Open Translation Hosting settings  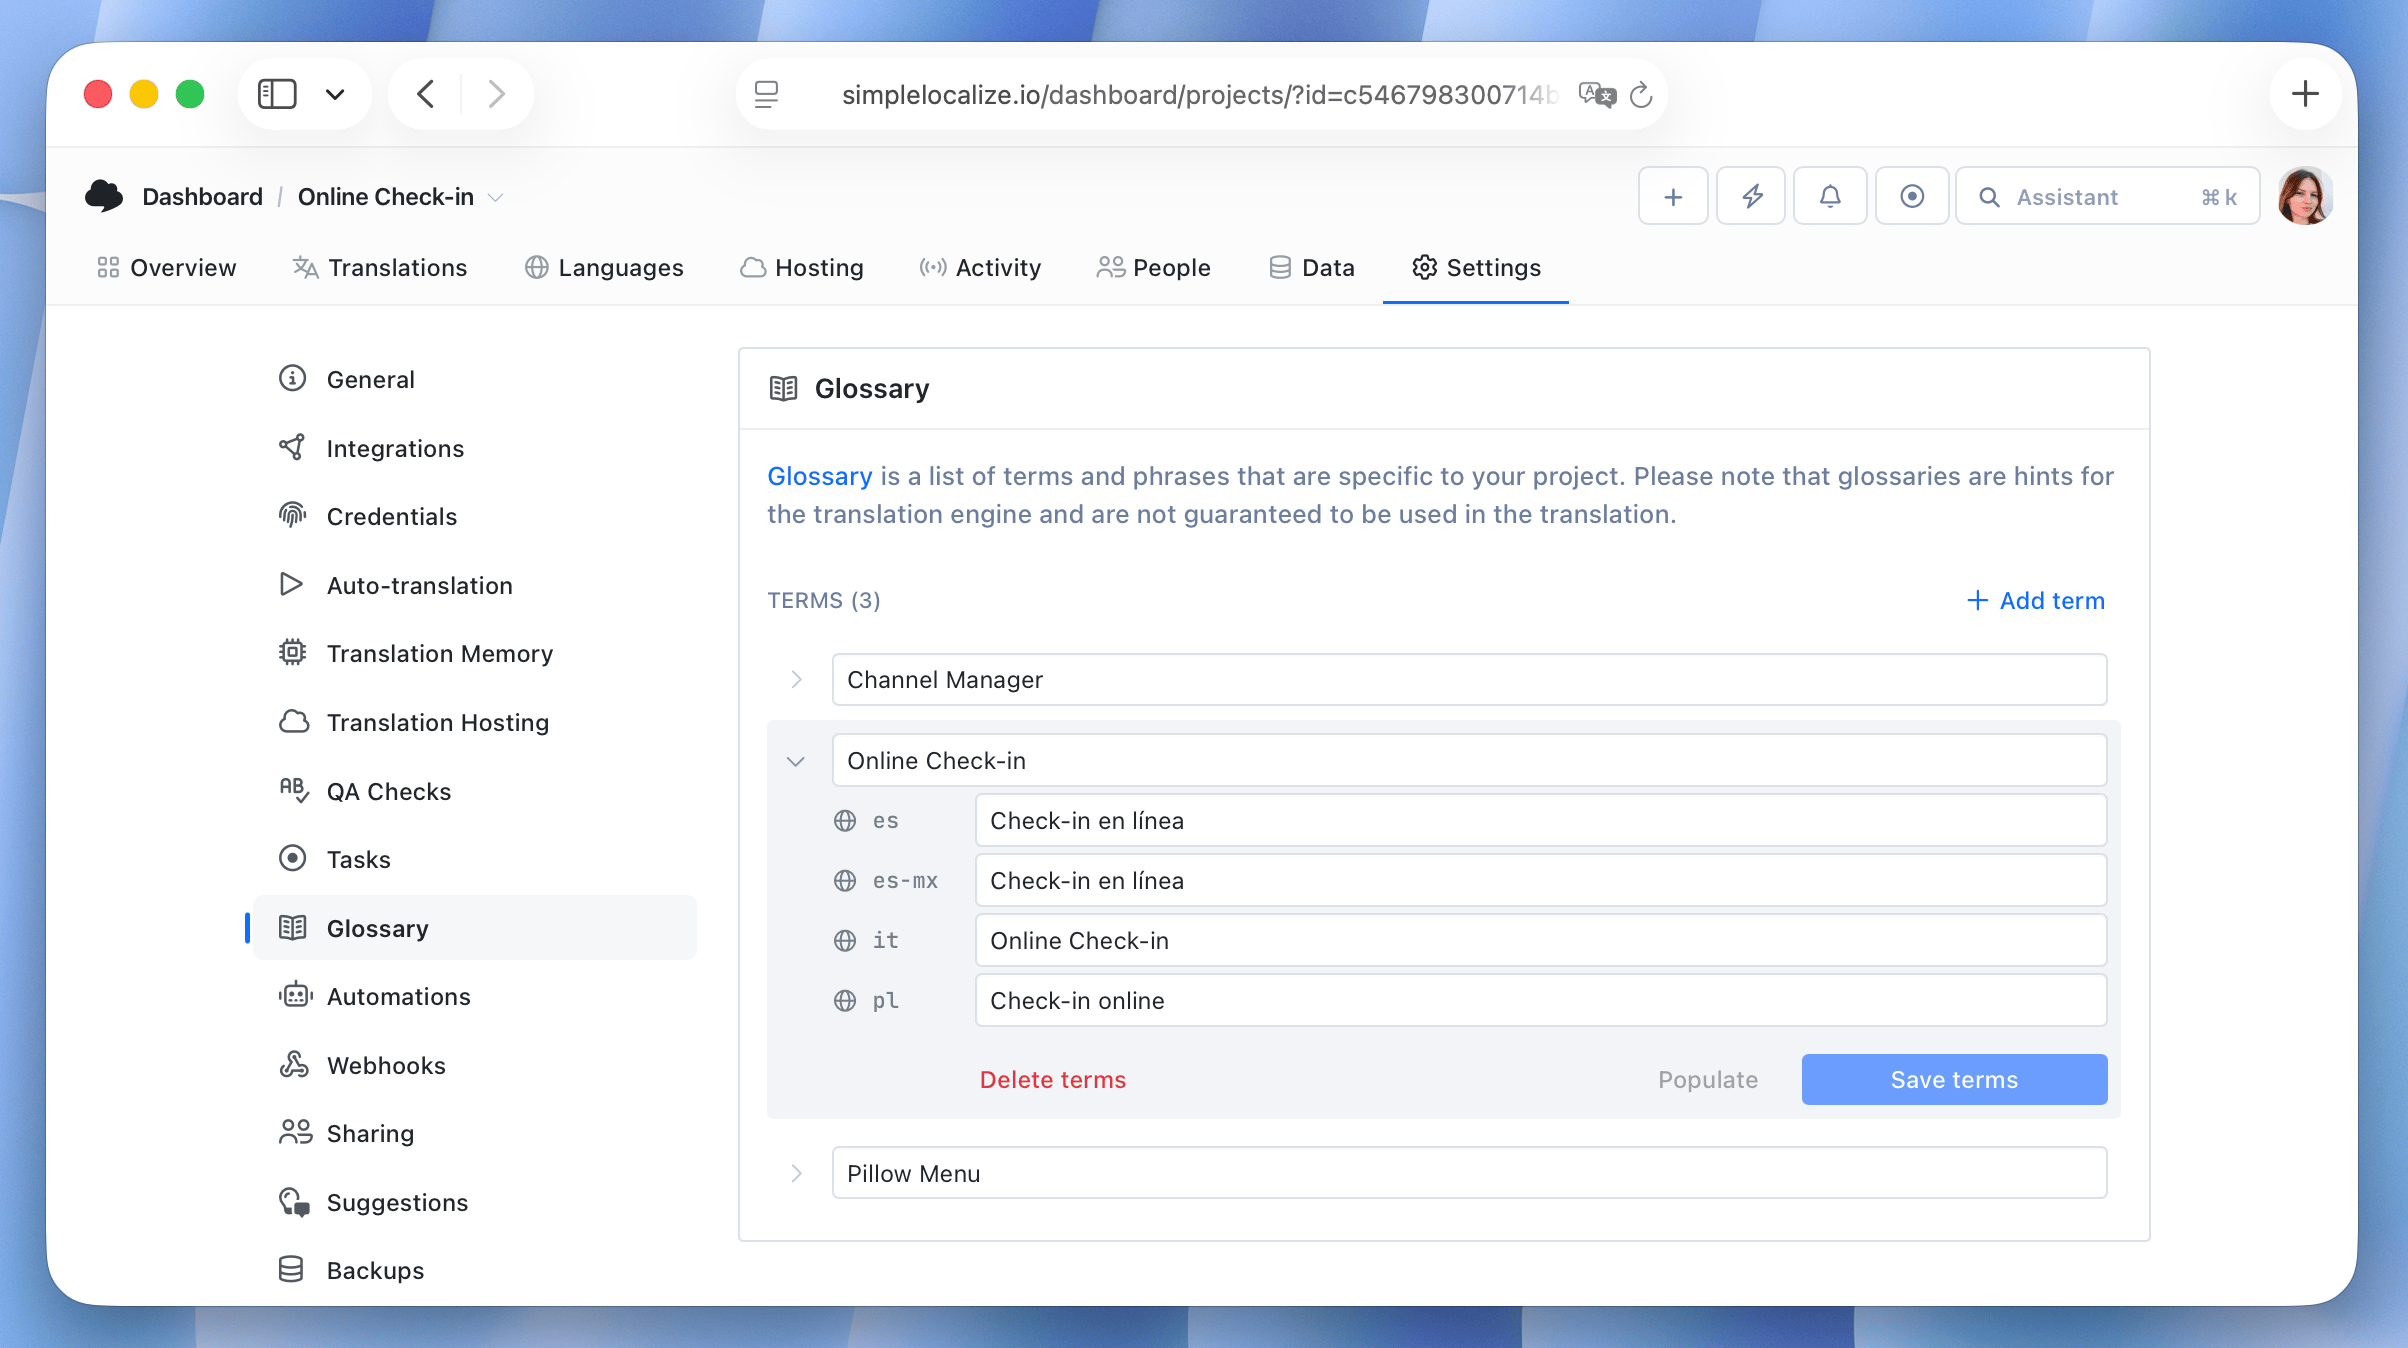coord(475,722)
